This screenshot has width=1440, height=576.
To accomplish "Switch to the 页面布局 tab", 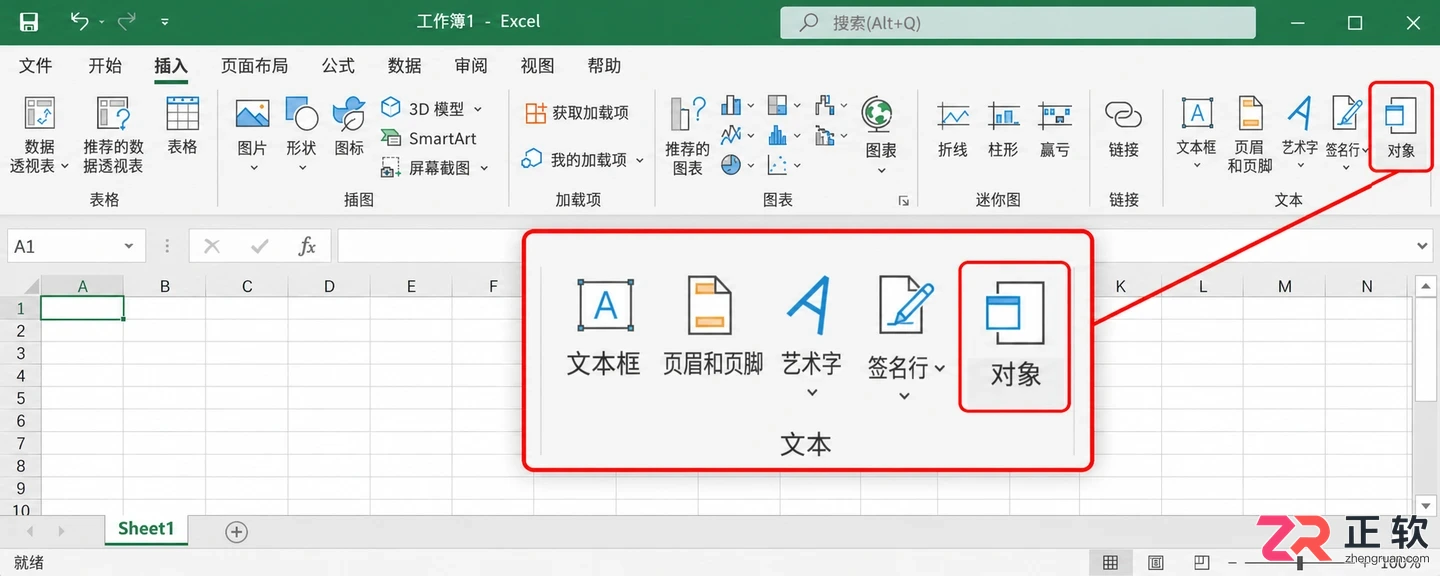I will (x=254, y=66).
